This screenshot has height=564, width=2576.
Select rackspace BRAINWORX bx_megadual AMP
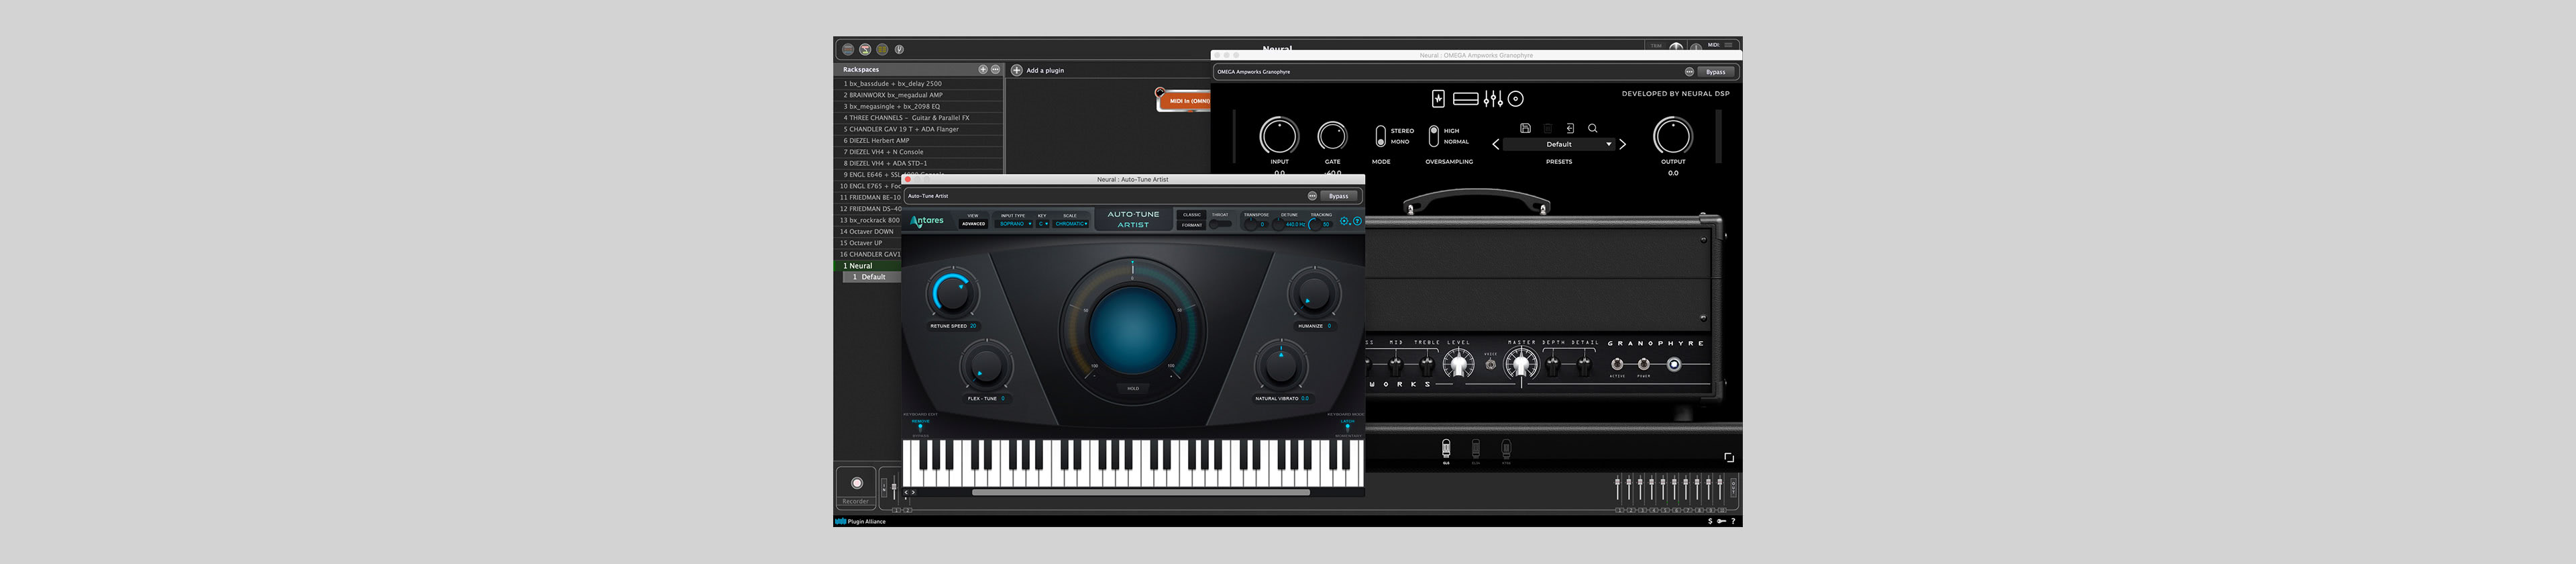click(919, 95)
